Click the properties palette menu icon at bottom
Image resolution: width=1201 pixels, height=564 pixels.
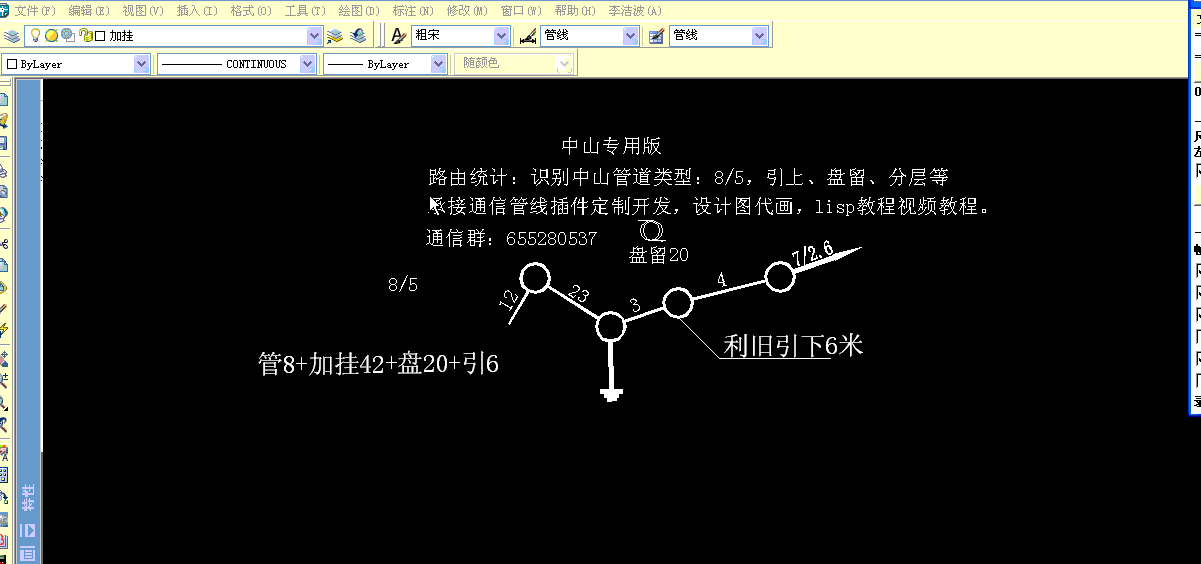click(28, 554)
